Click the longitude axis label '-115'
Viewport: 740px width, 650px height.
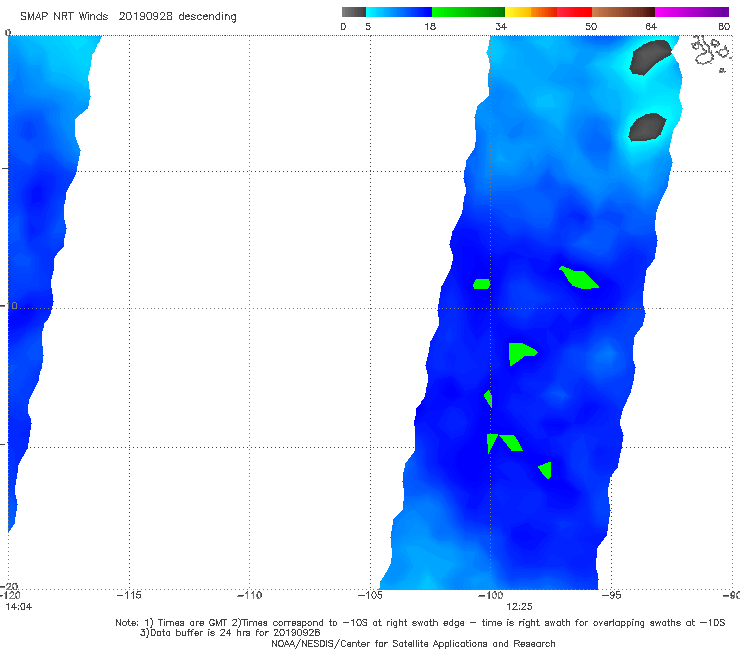[x=129, y=595]
